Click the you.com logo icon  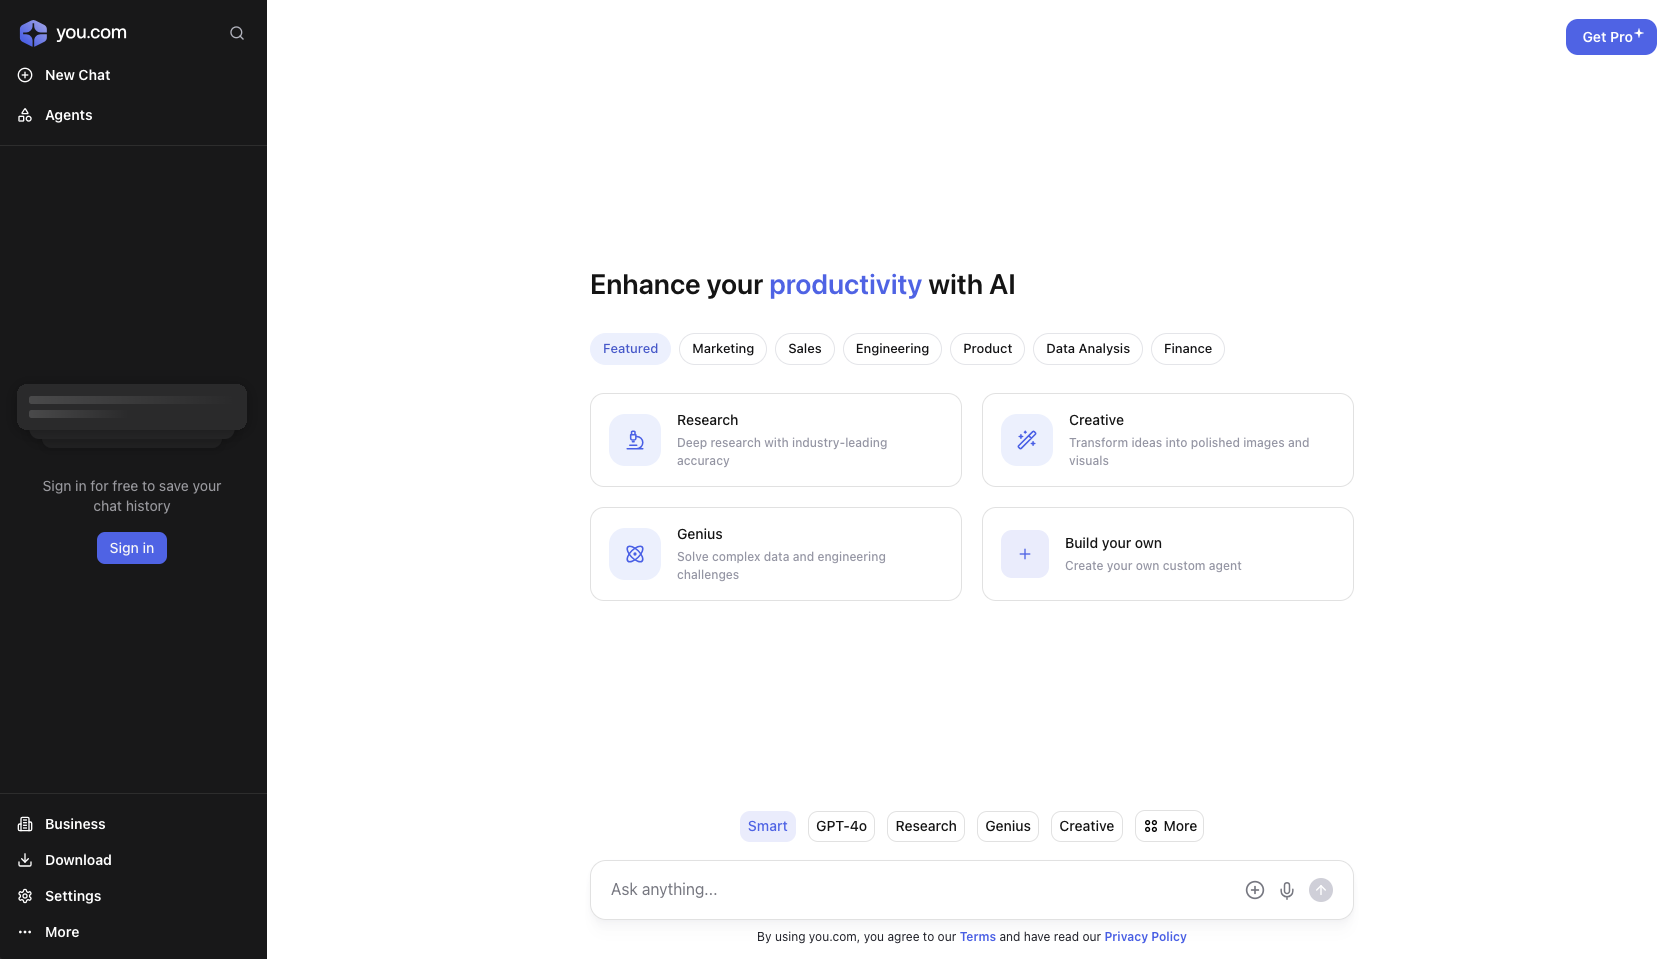[33, 33]
